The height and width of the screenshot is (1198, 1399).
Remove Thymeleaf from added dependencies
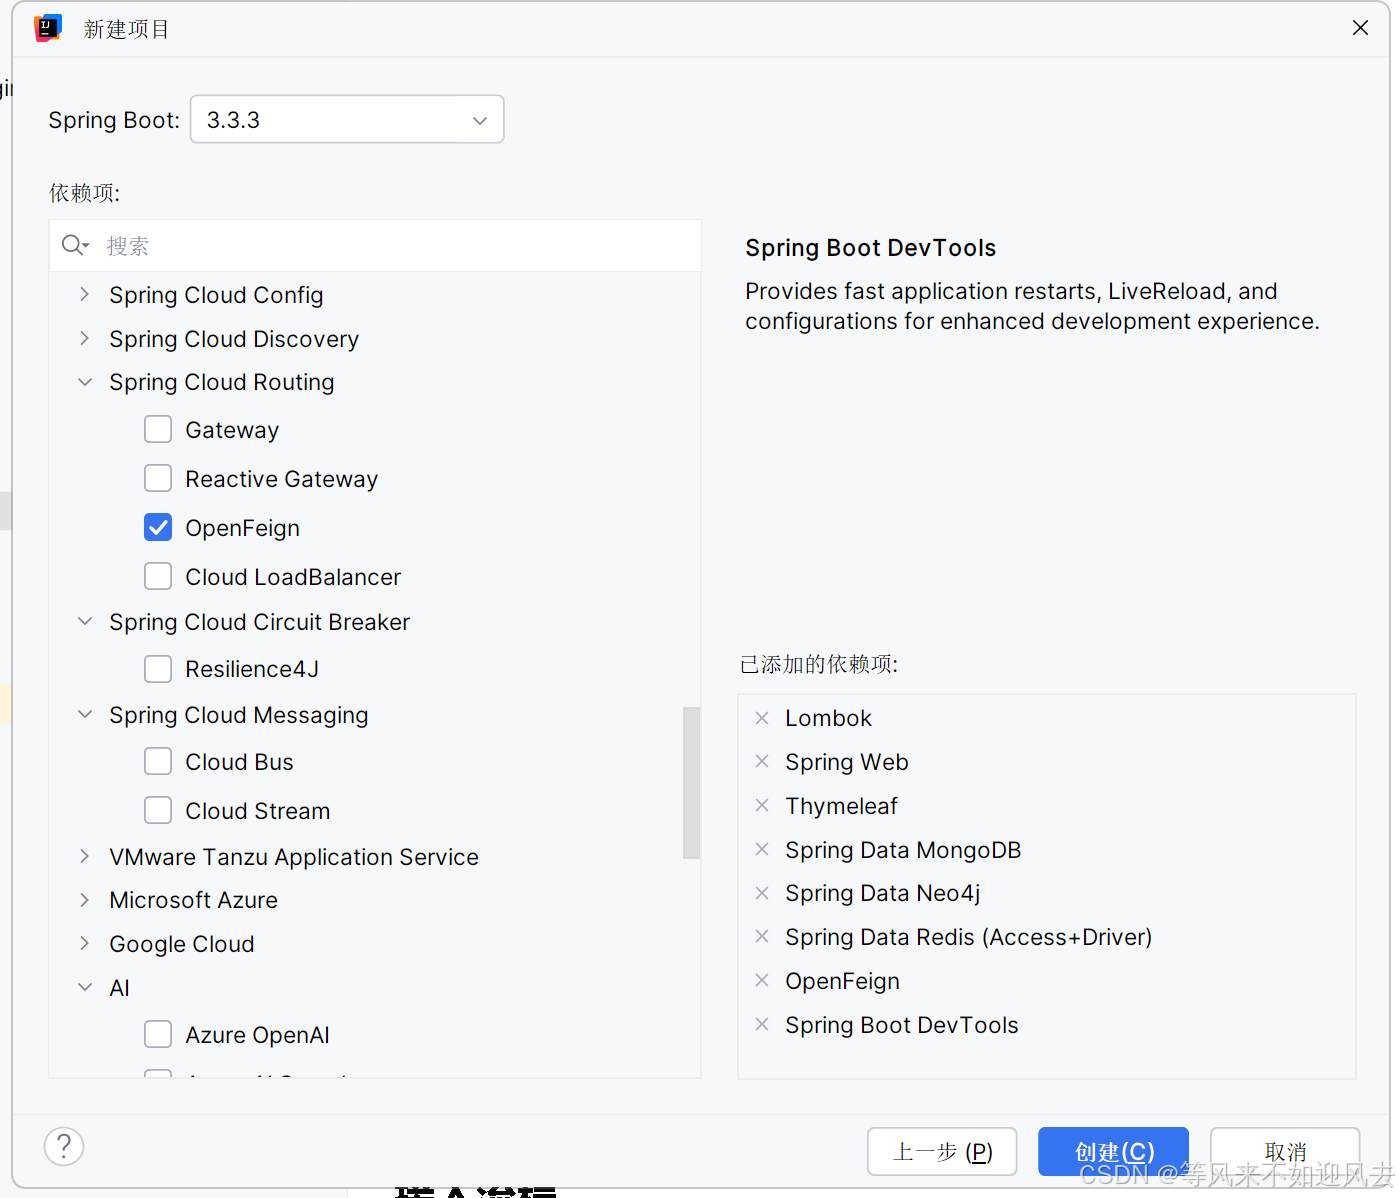point(762,806)
